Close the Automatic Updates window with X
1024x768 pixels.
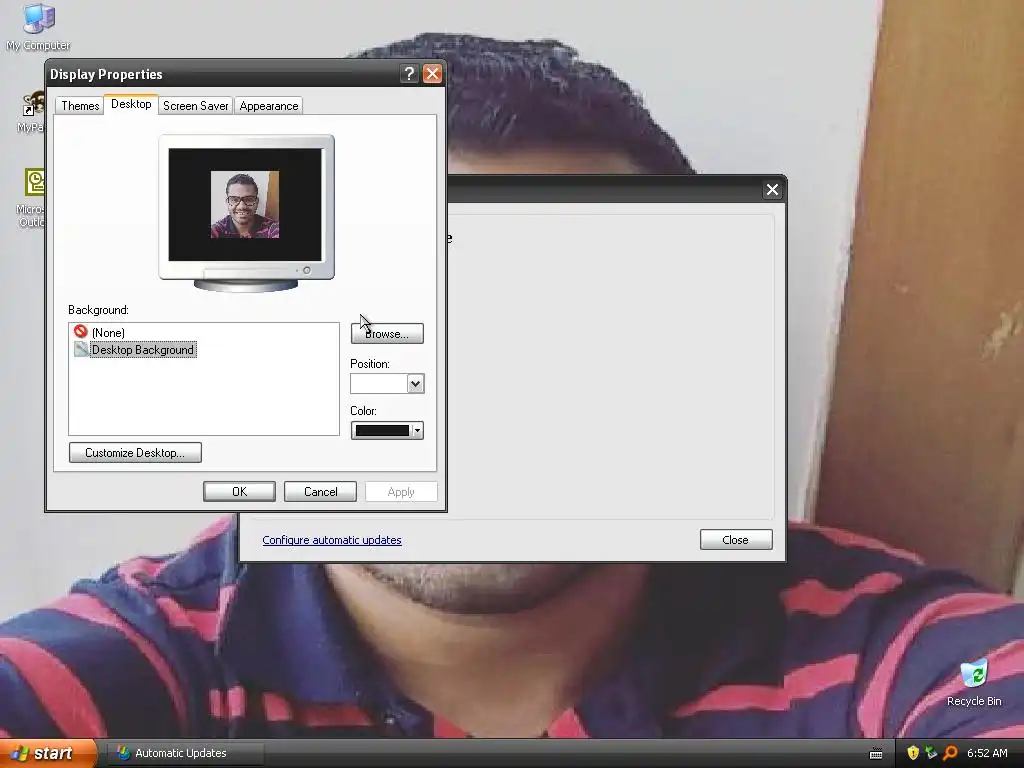[772, 189]
